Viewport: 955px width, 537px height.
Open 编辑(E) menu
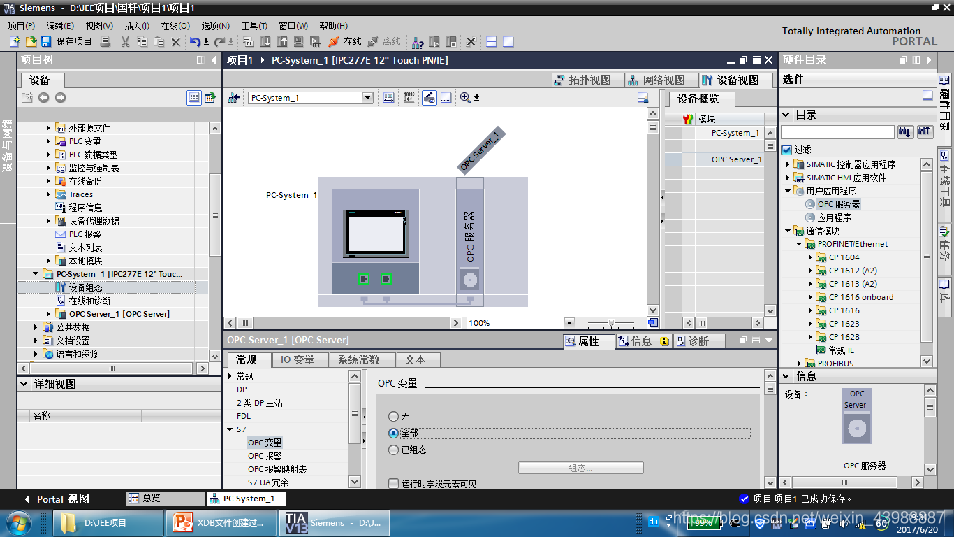coord(60,26)
